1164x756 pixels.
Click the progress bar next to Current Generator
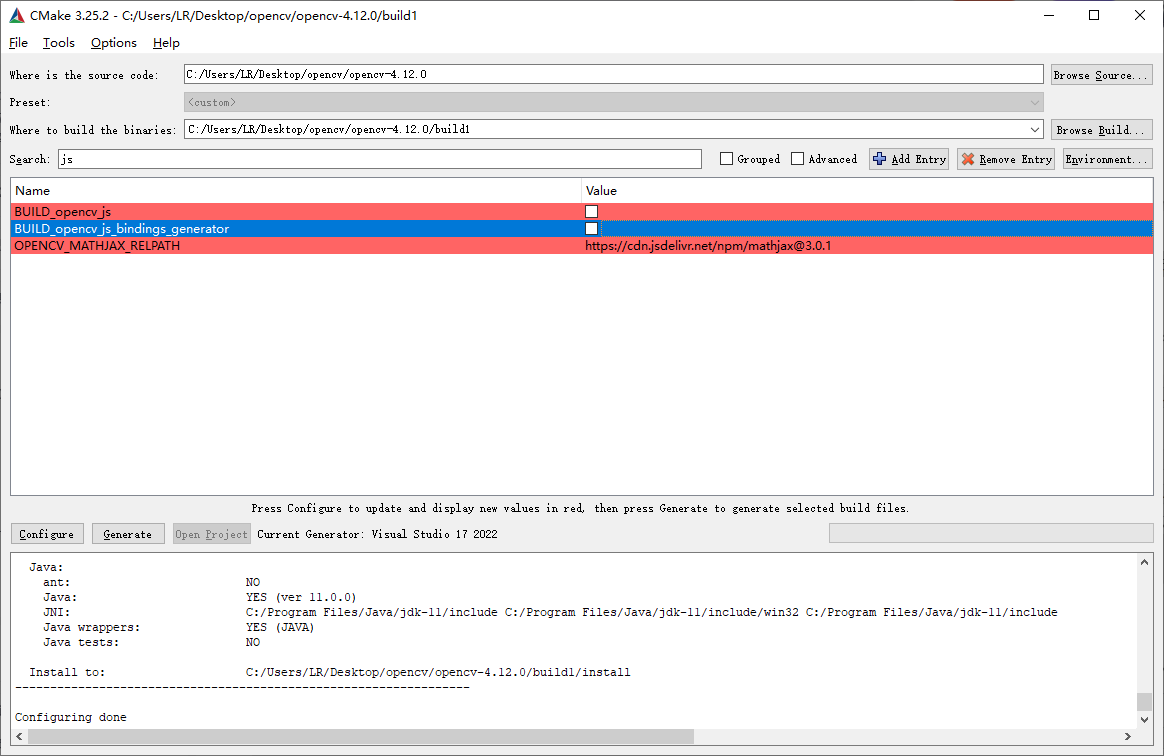coord(991,533)
